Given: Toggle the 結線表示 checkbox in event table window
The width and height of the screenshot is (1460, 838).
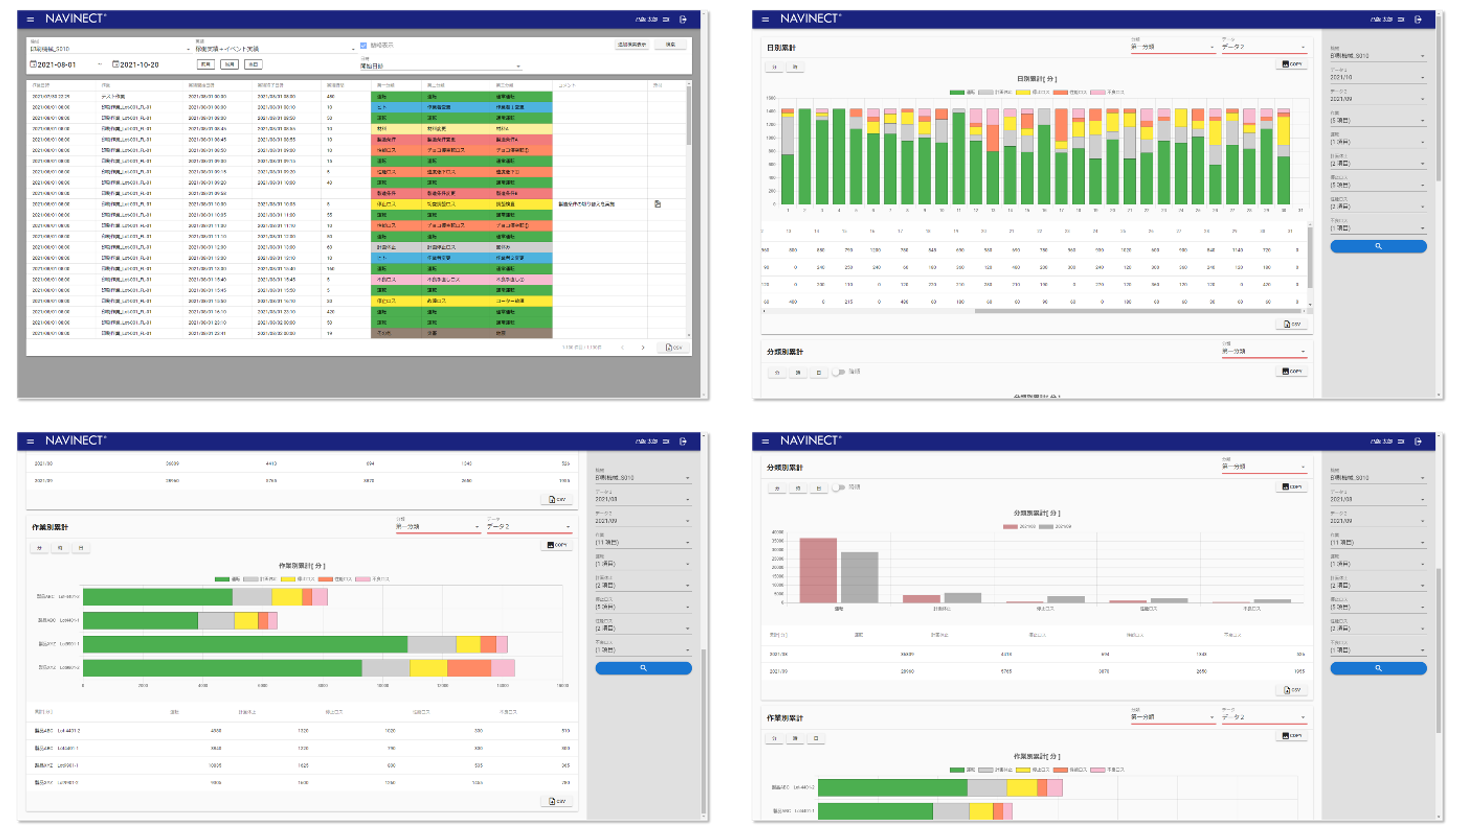Looking at the screenshot, I should tap(363, 45).
